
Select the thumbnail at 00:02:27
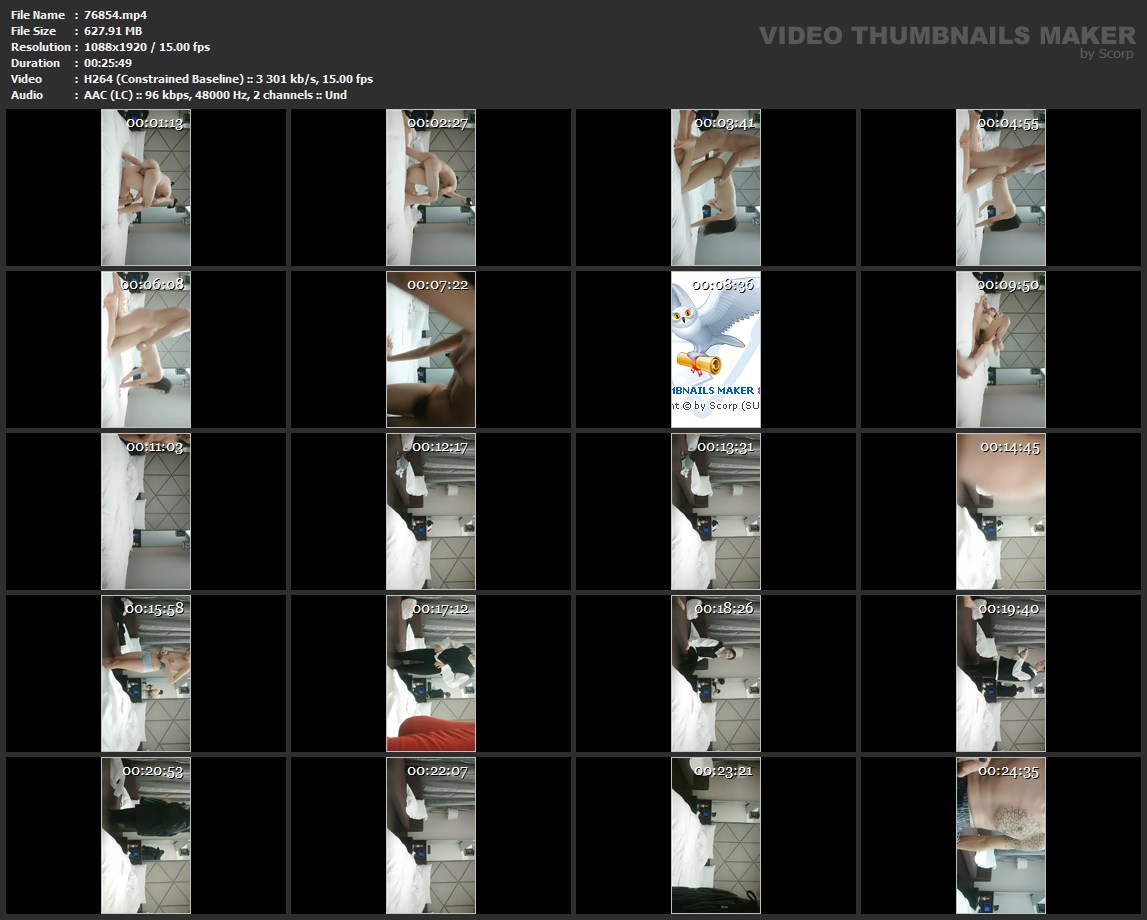click(431, 187)
